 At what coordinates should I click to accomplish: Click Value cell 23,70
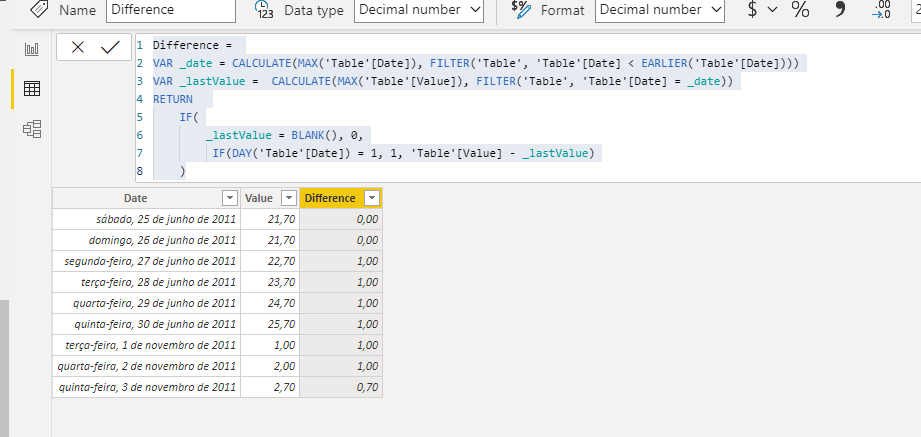pyautogui.click(x=270, y=283)
